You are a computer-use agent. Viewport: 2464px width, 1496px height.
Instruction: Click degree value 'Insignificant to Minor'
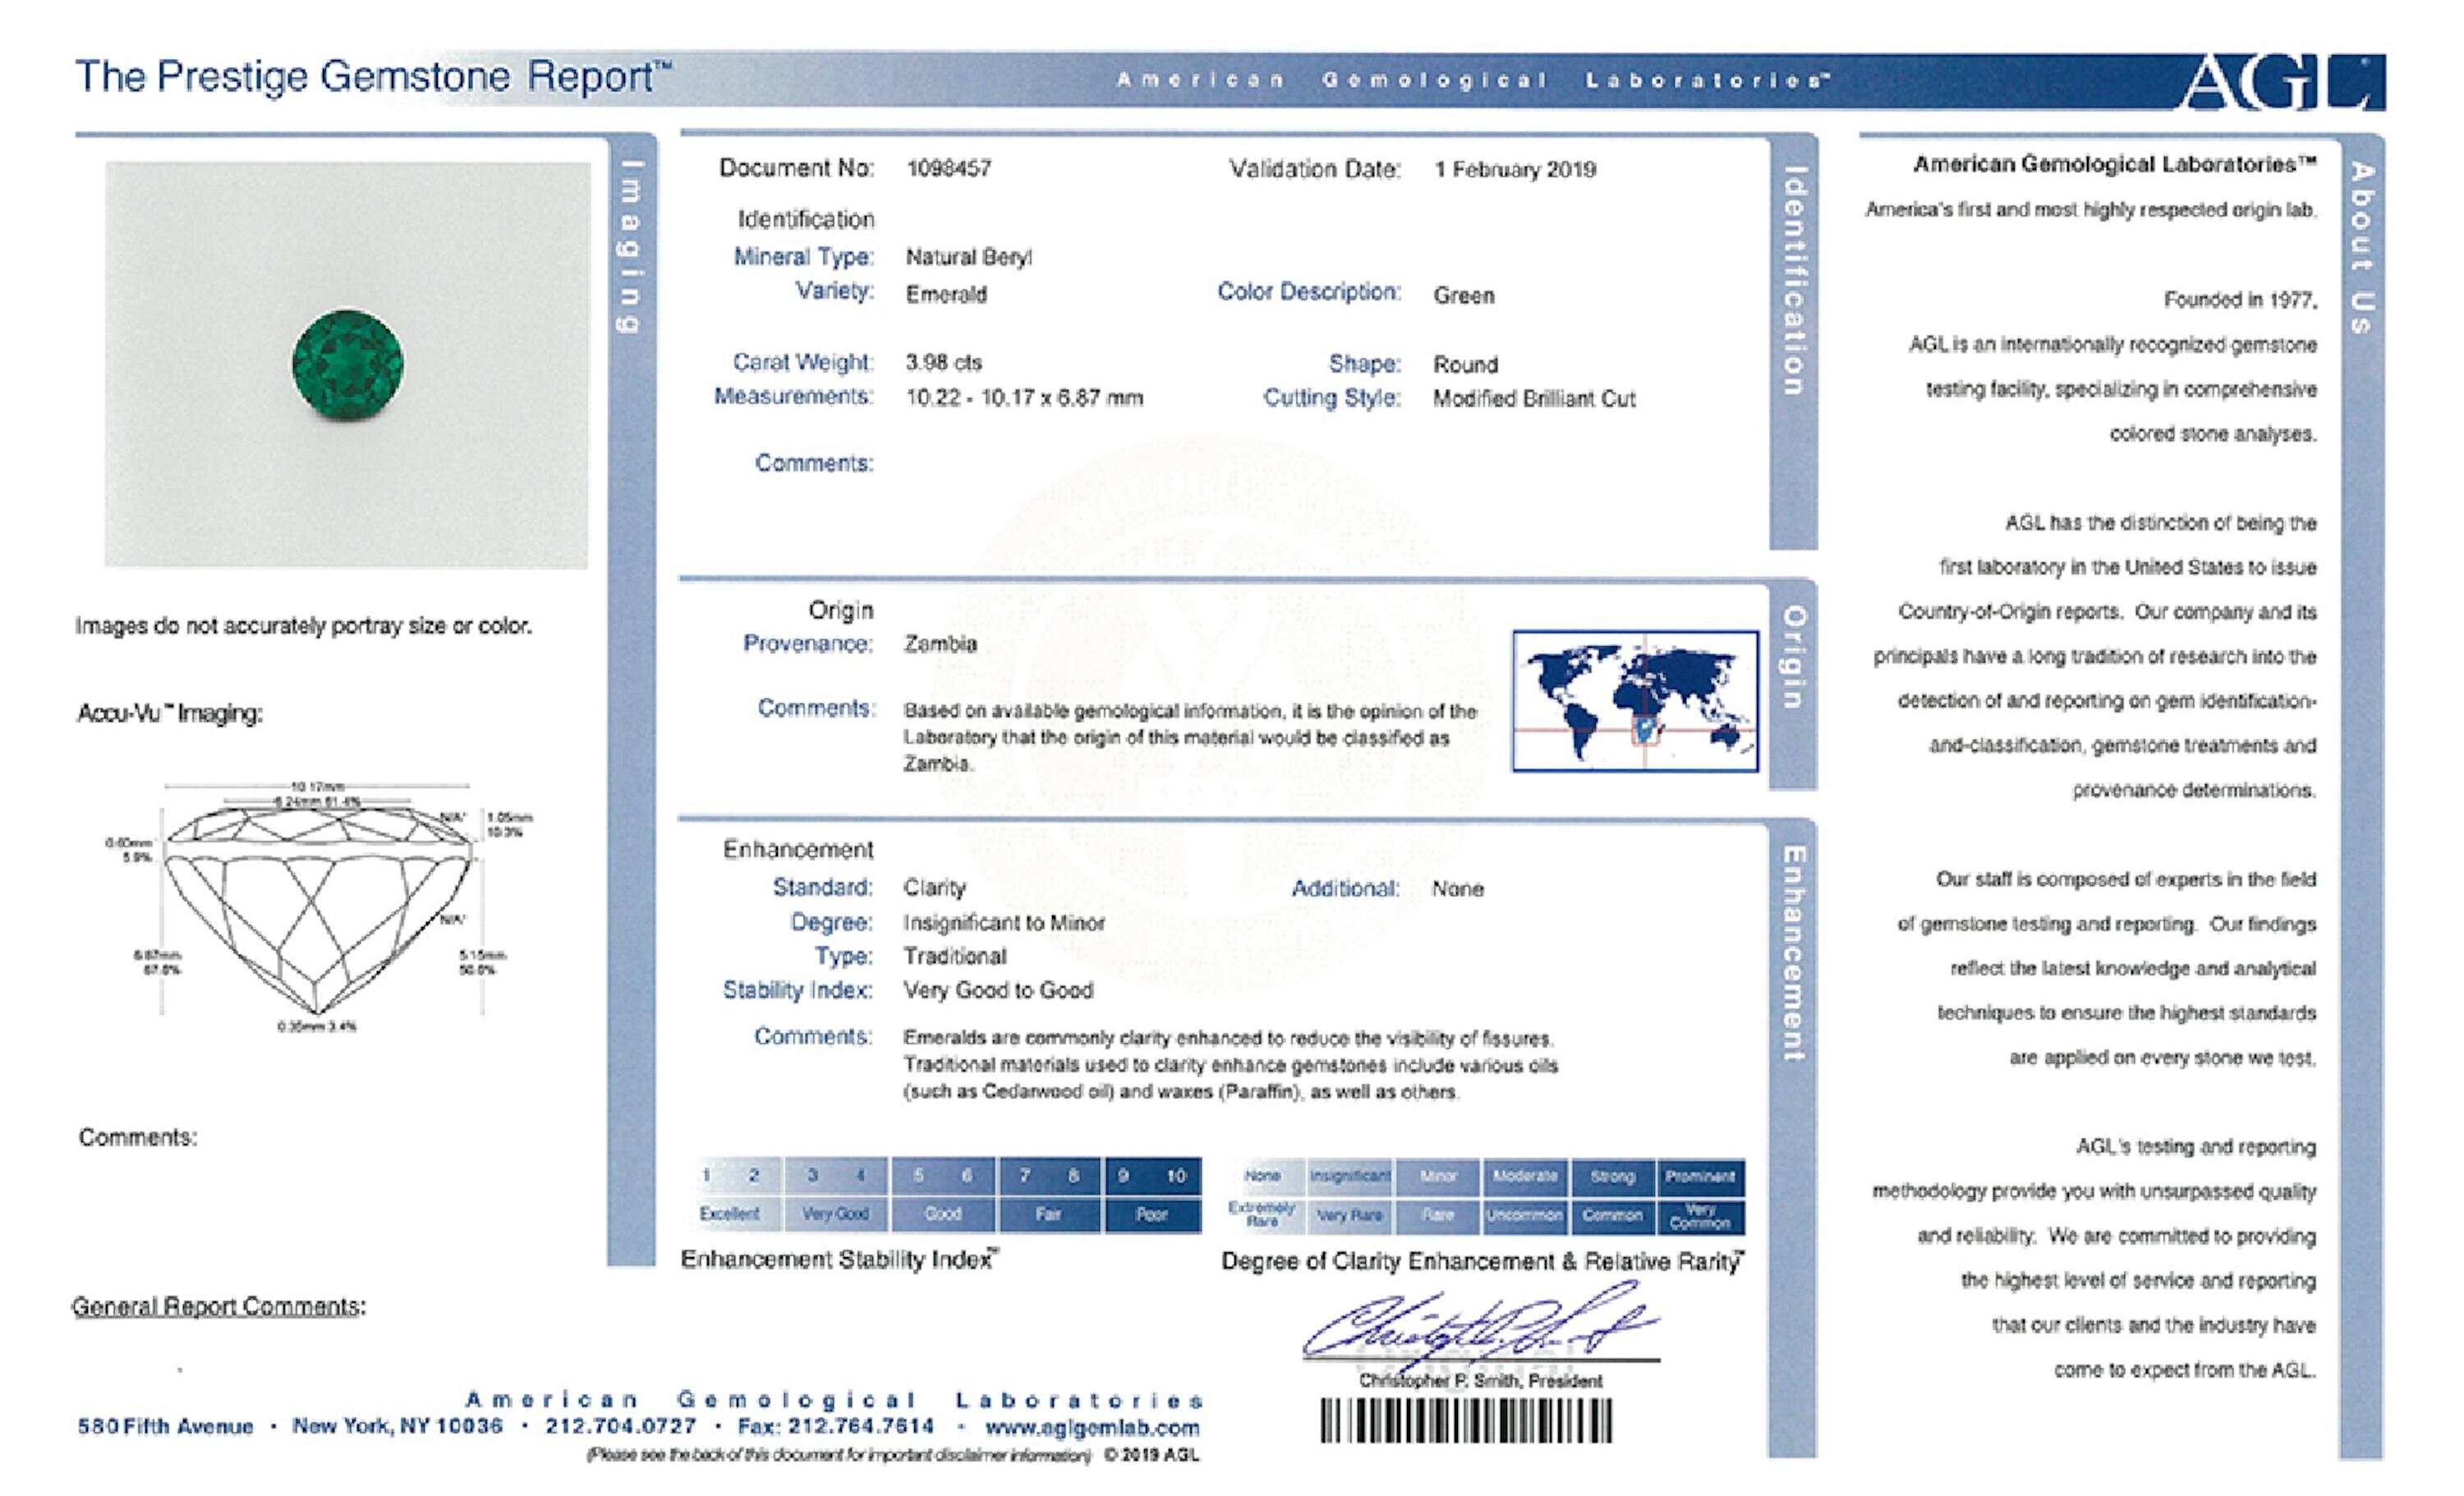1004,922
